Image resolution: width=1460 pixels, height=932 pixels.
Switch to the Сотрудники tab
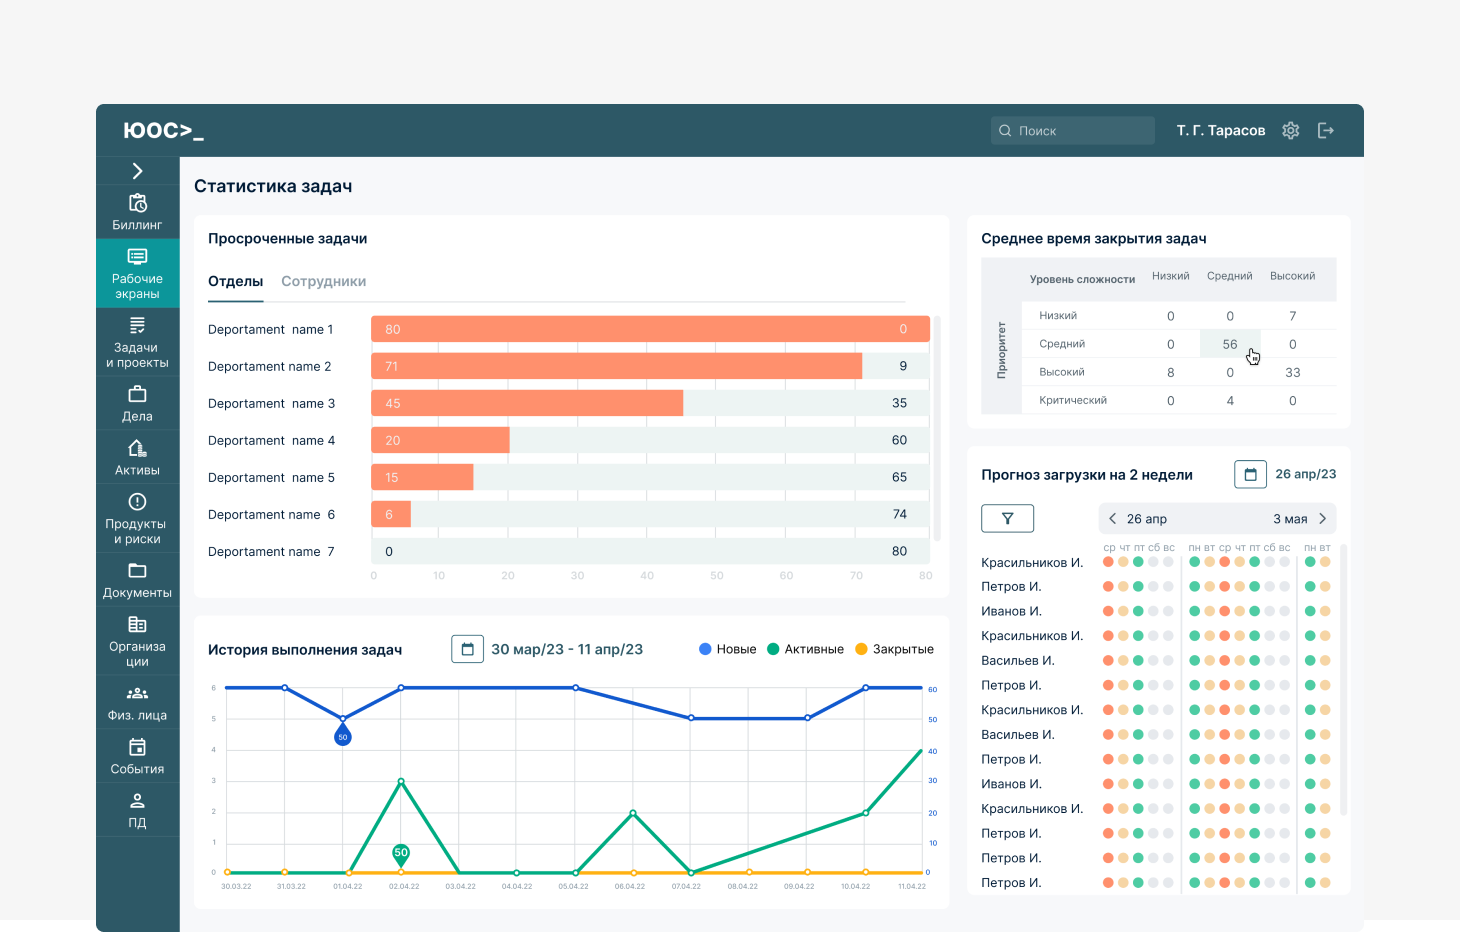pos(324,282)
